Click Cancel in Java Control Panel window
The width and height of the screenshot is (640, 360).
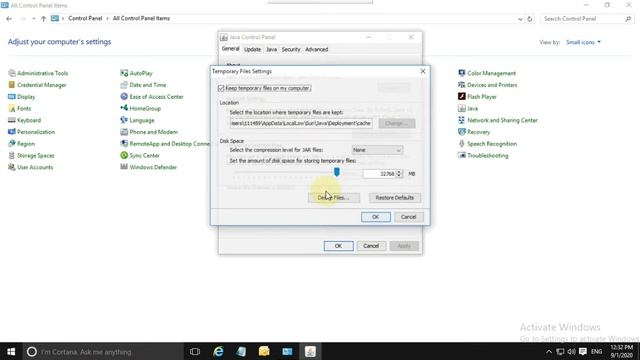click(x=371, y=246)
